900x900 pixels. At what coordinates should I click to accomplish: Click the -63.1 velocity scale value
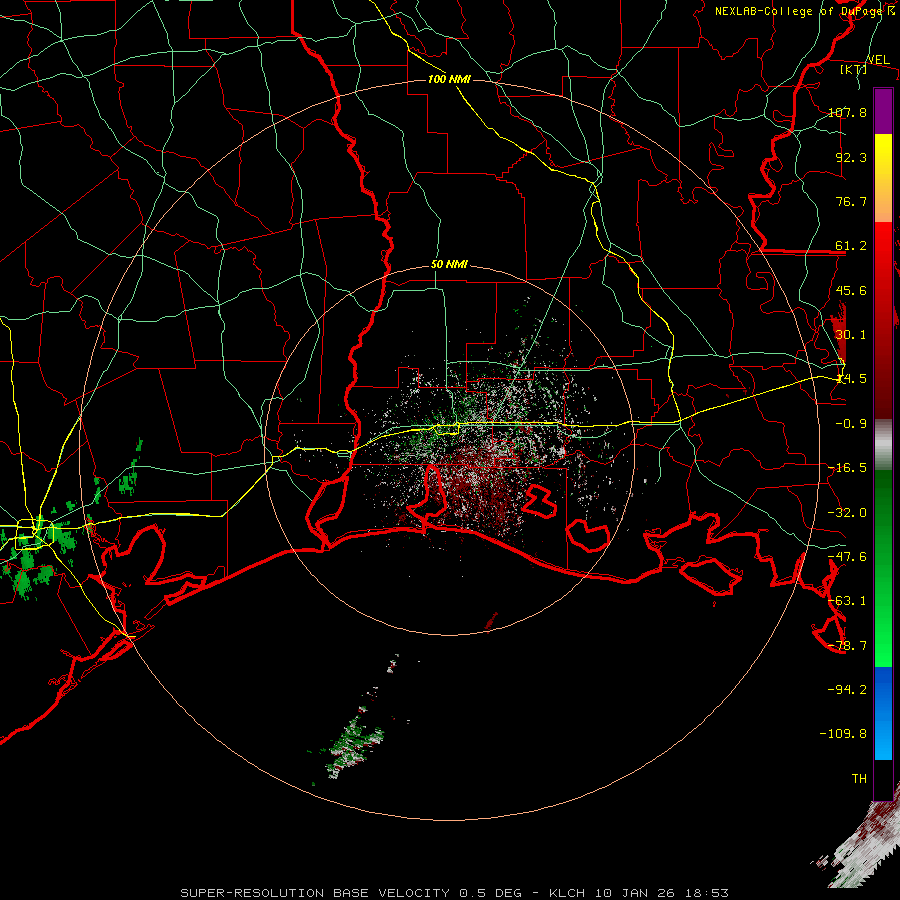(847, 601)
